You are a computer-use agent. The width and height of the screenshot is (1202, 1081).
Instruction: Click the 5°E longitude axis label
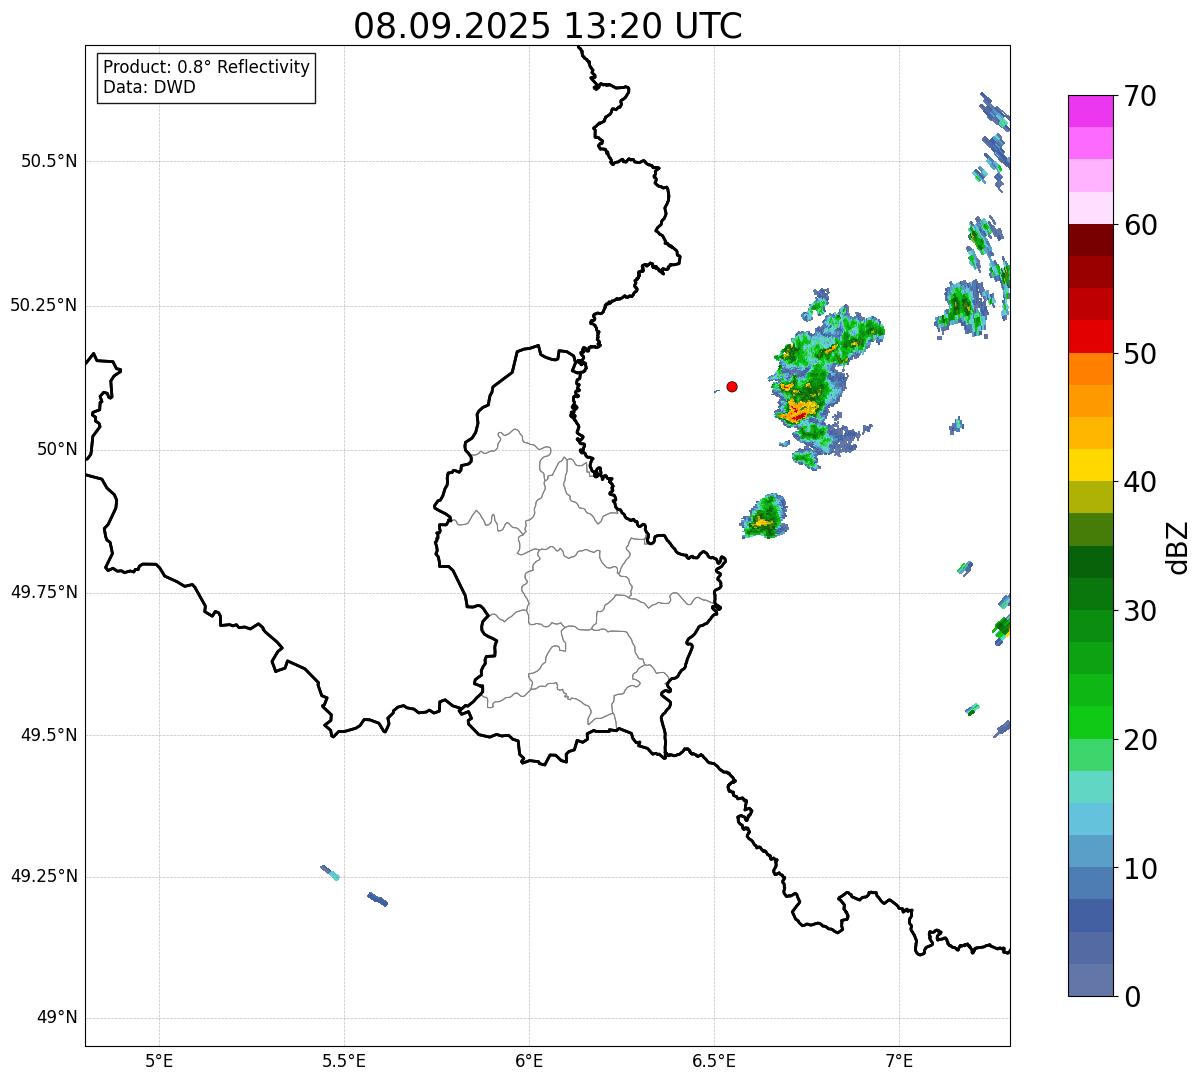pos(159,1060)
